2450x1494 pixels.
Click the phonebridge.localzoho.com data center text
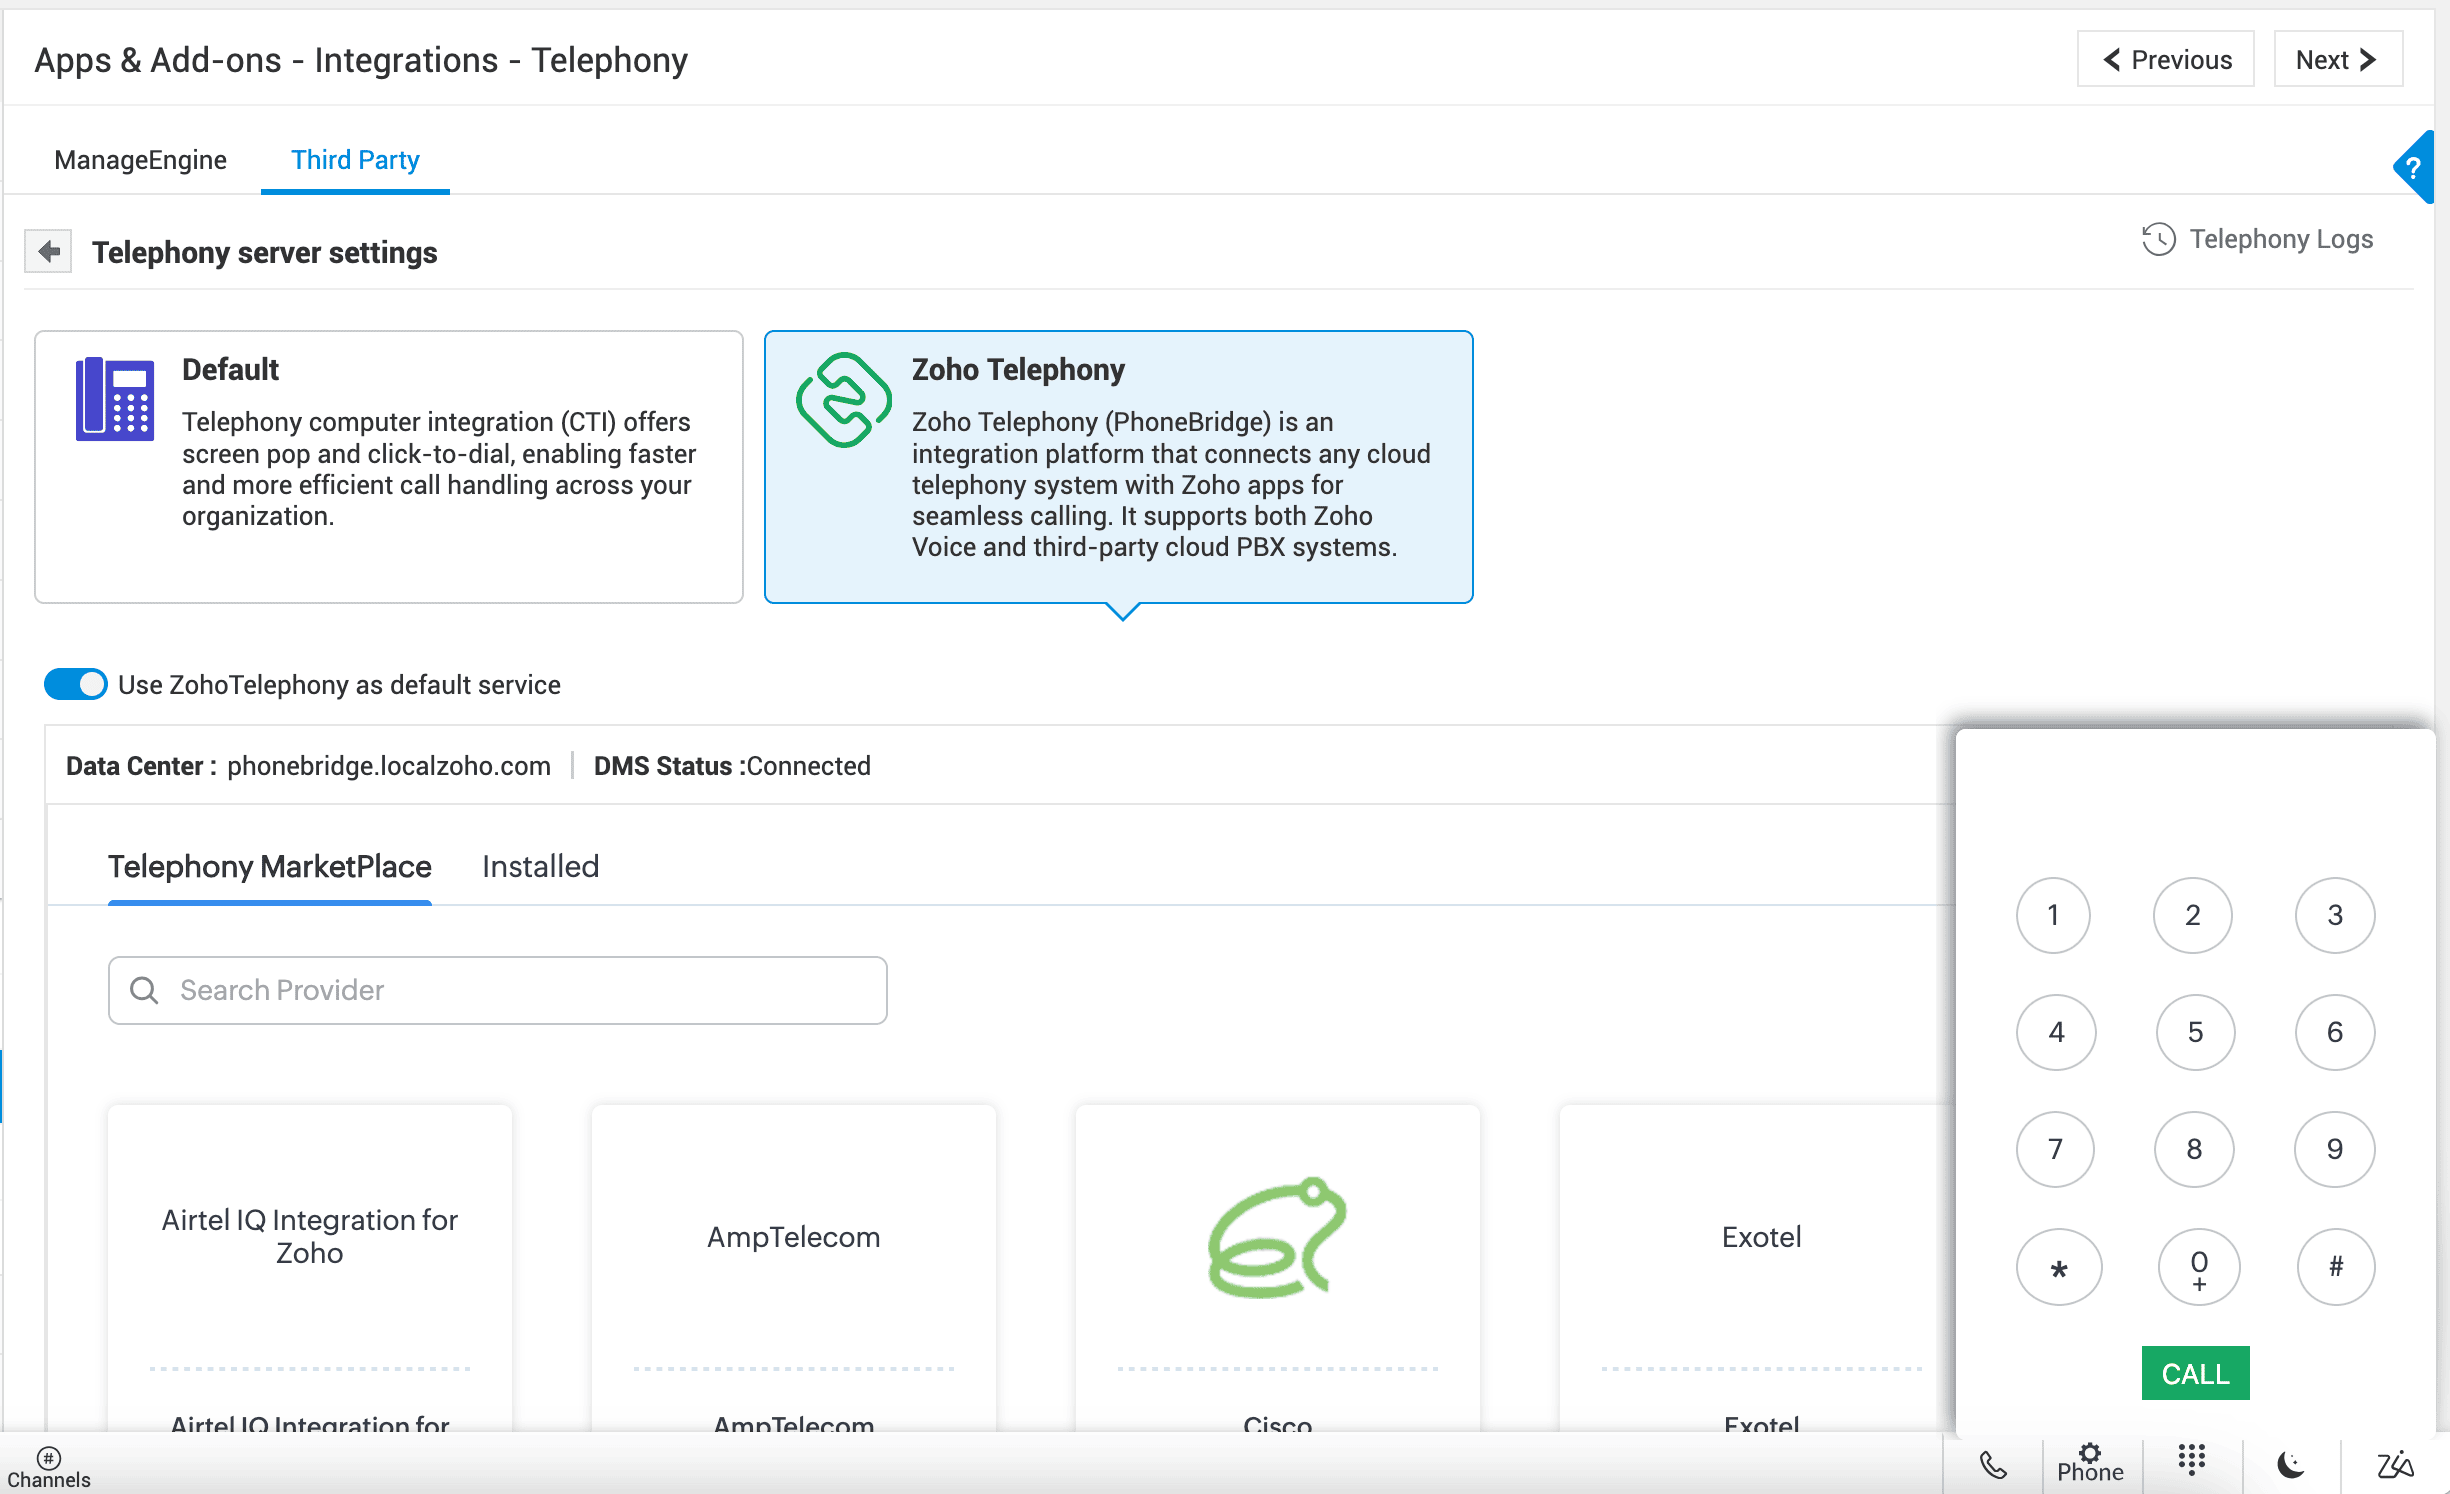(x=389, y=766)
